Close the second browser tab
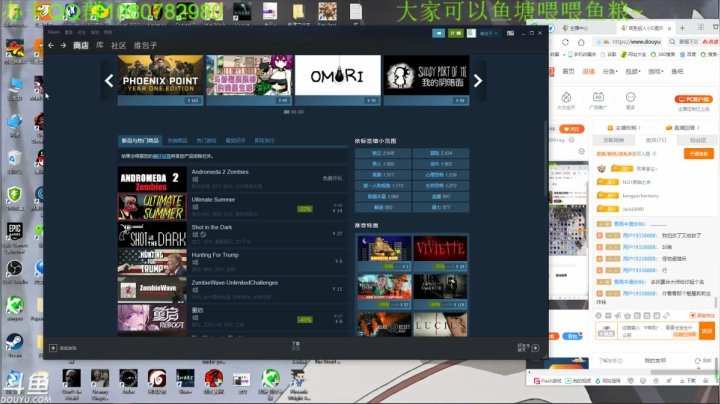Screen dimensions: 720x404 pyautogui.click(x=669, y=28)
